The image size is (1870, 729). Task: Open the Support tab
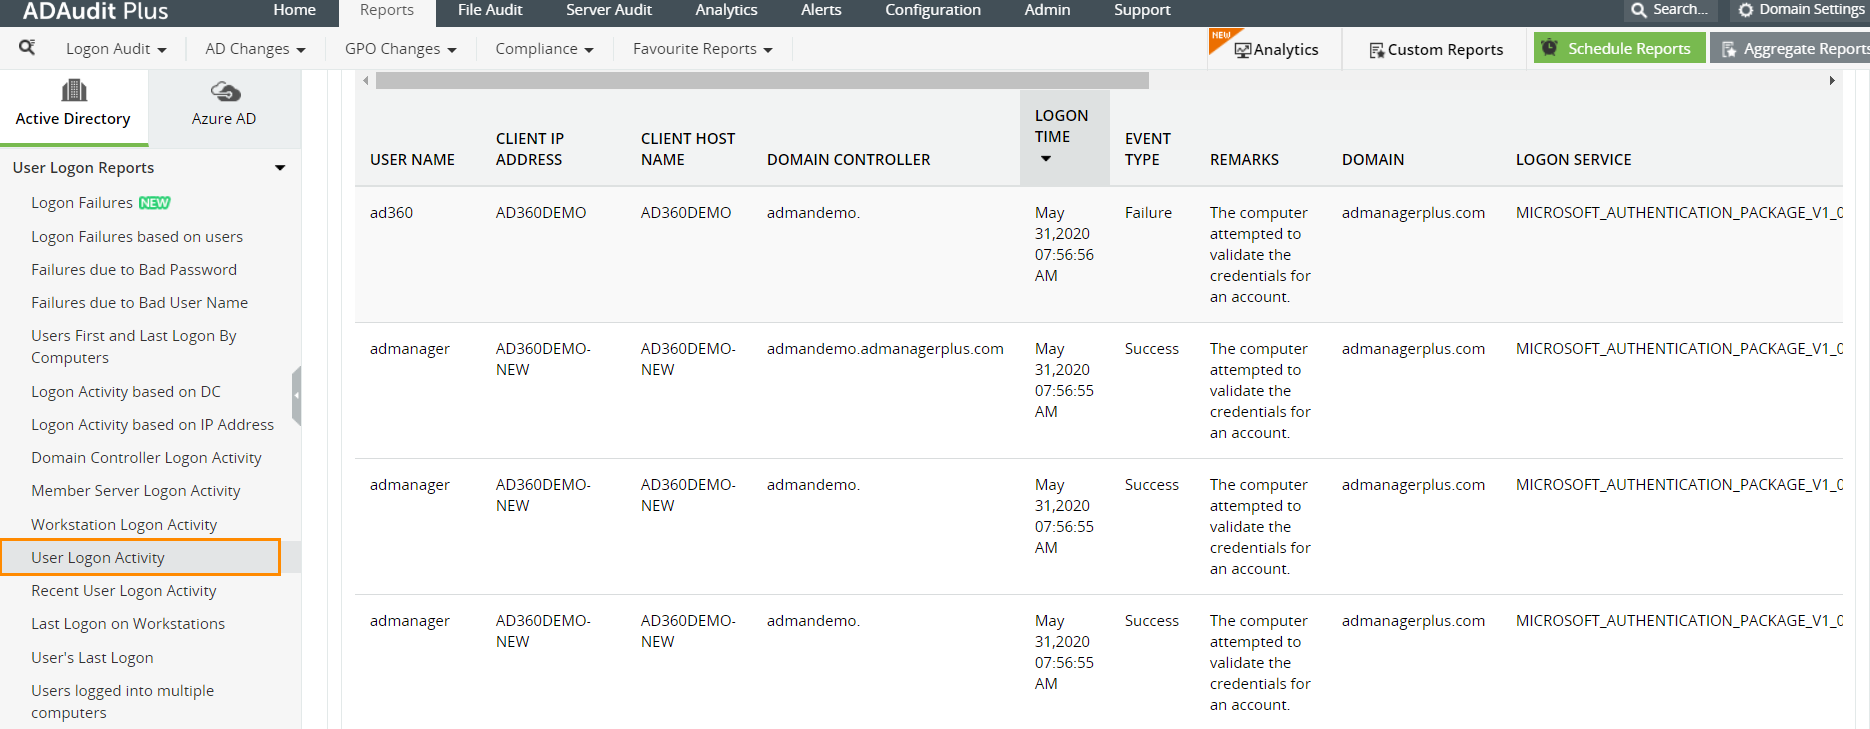click(x=1142, y=10)
